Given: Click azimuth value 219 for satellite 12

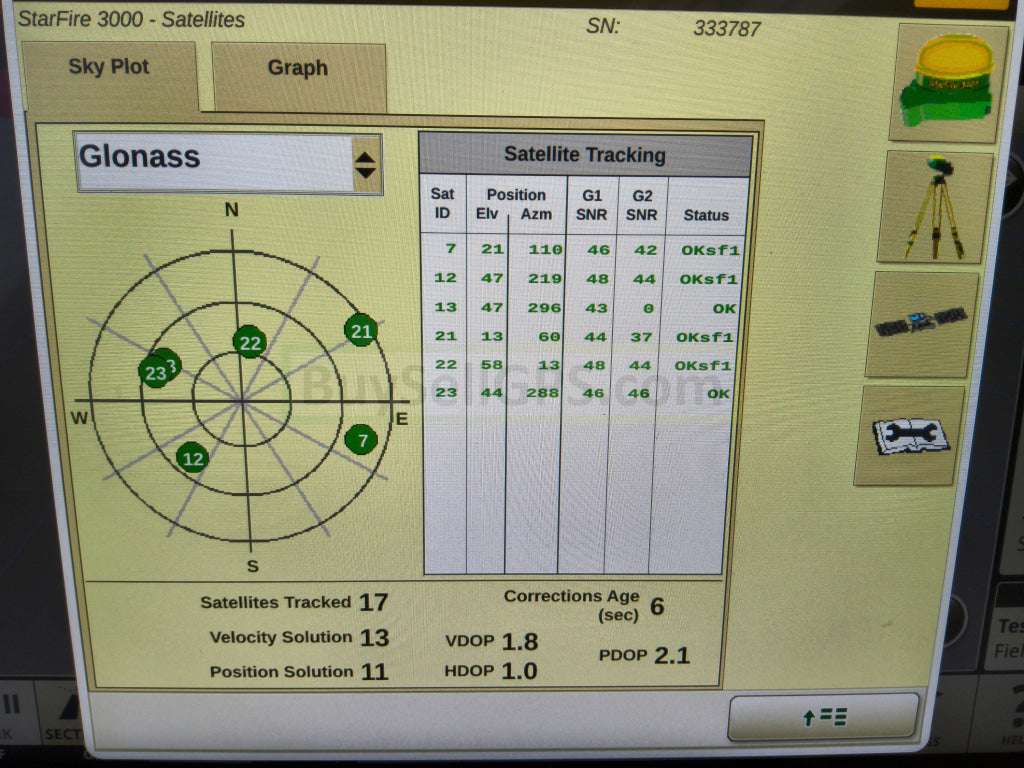Looking at the screenshot, I should coord(545,279).
